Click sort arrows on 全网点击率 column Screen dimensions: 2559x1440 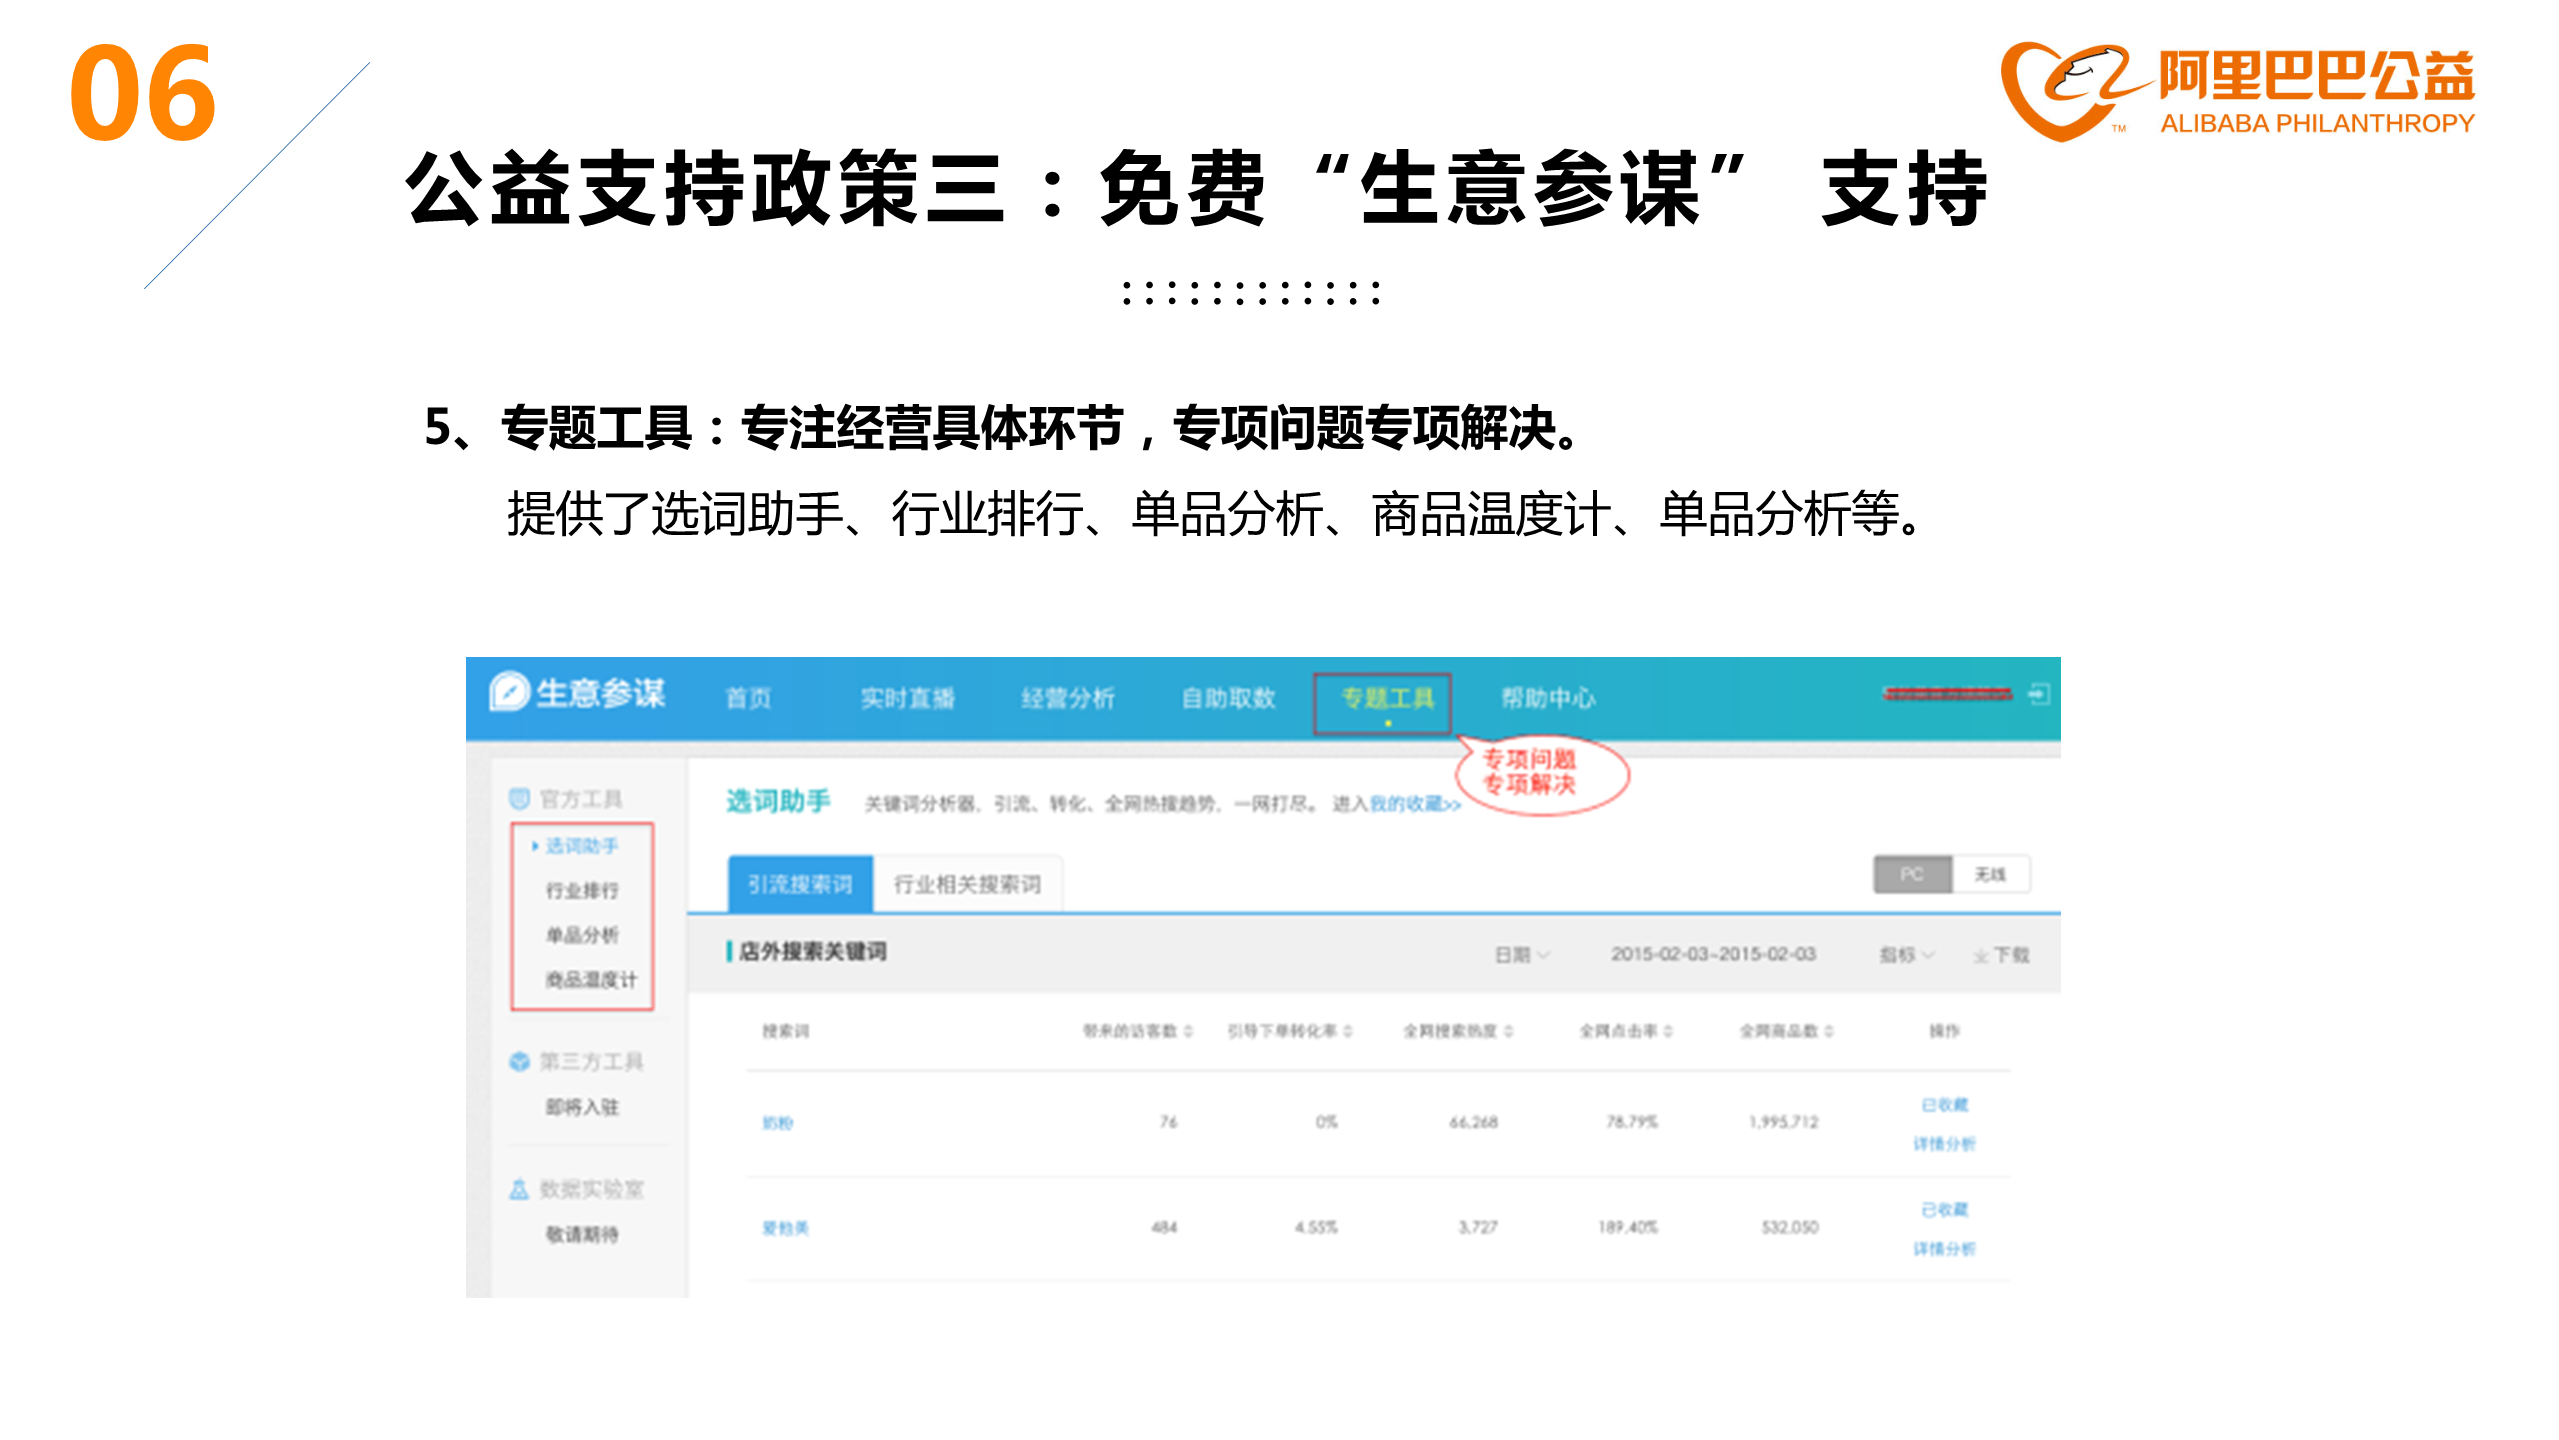(x=1669, y=1031)
